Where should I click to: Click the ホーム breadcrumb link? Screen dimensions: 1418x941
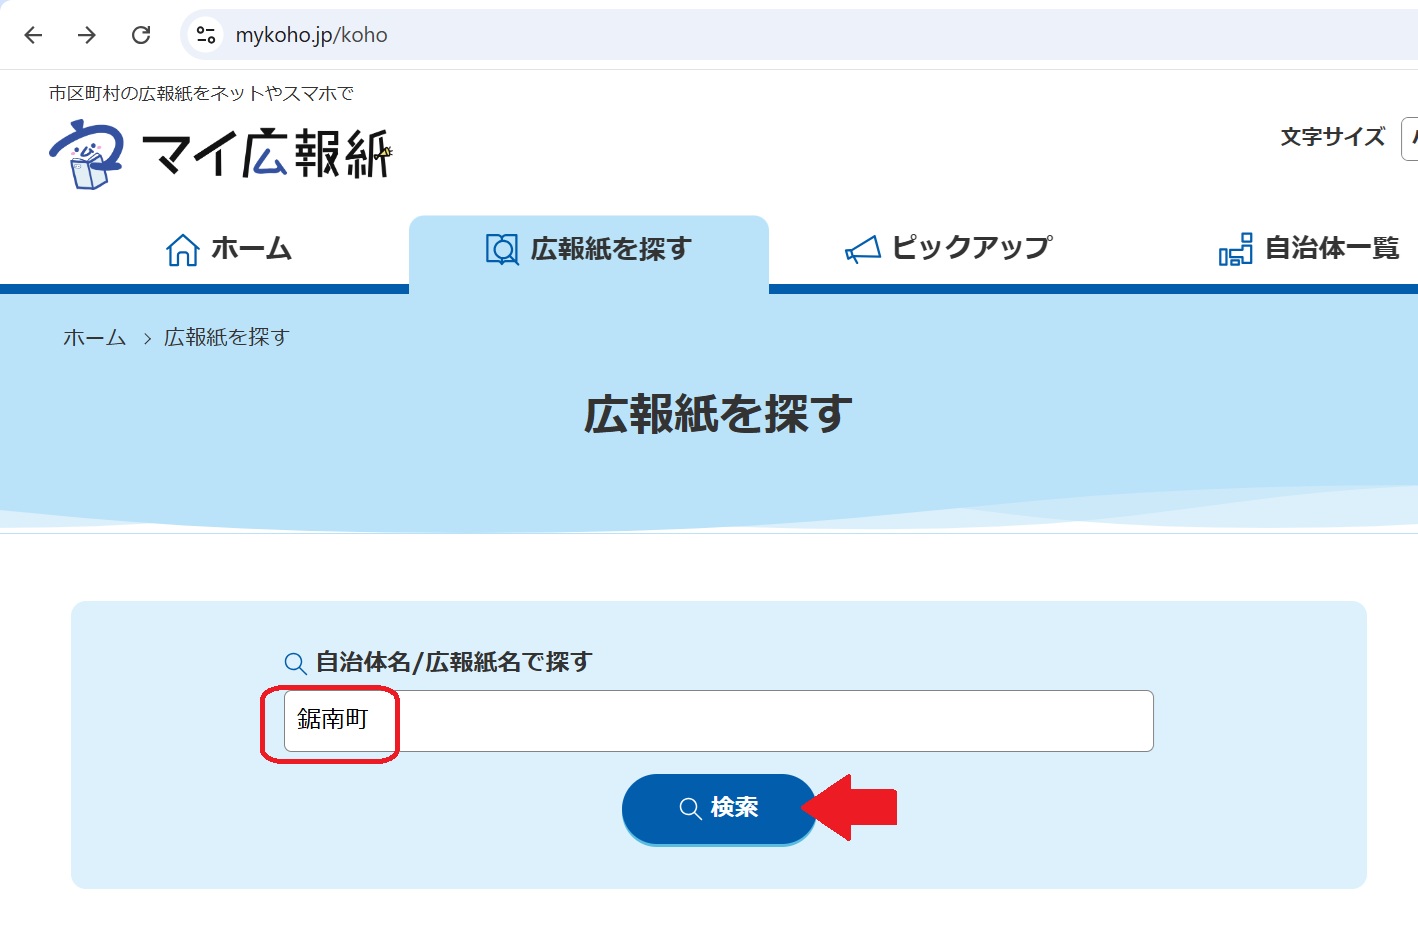pyautogui.click(x=94, y=338)
